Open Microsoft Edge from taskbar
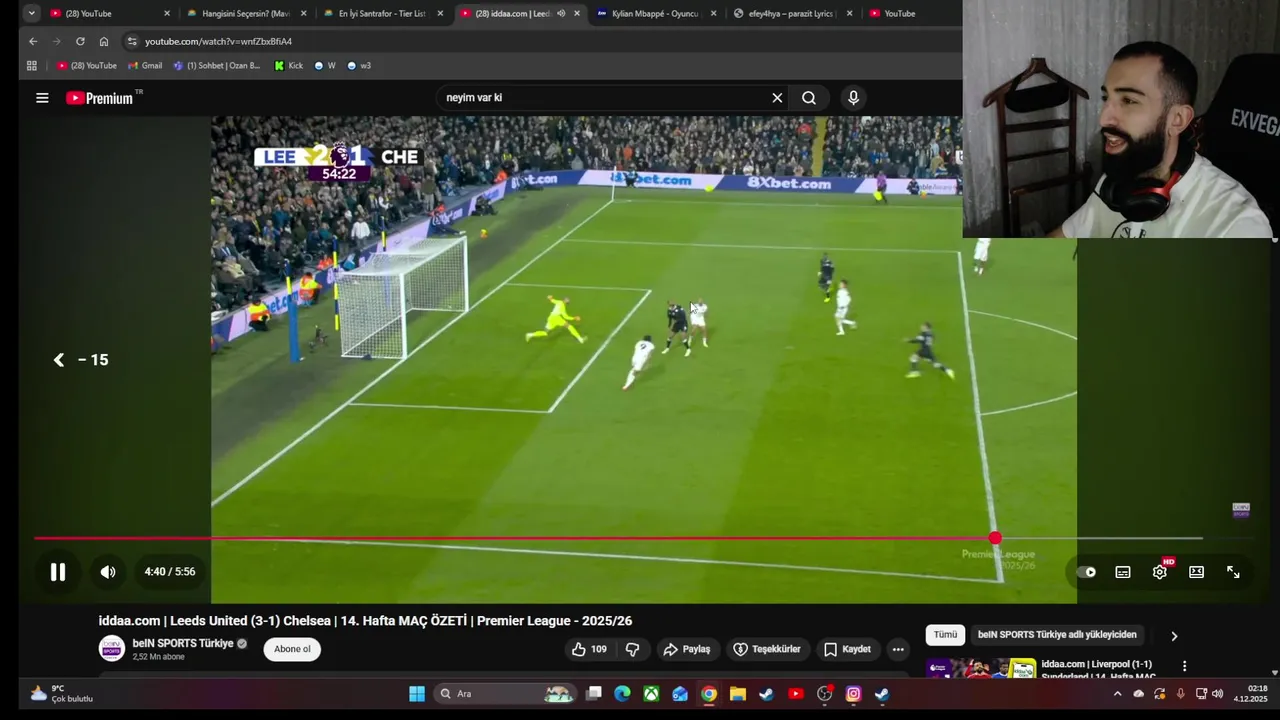This screenshot has width=1280, height=720. pos(622,694)
